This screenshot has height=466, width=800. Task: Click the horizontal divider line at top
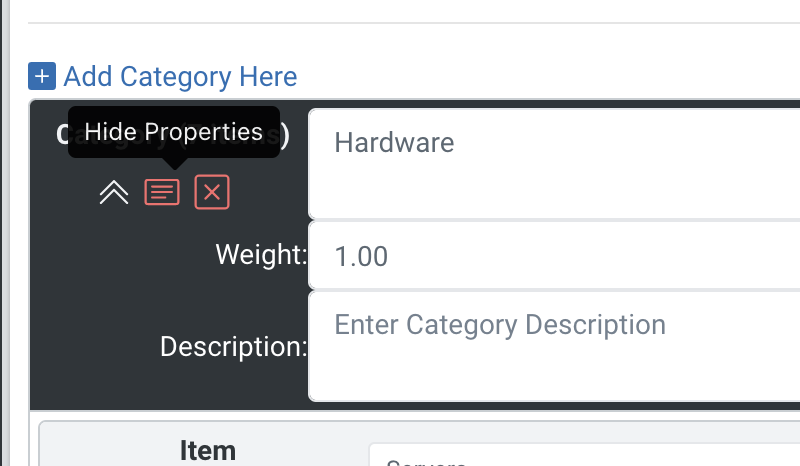click(x=414, y=22)
